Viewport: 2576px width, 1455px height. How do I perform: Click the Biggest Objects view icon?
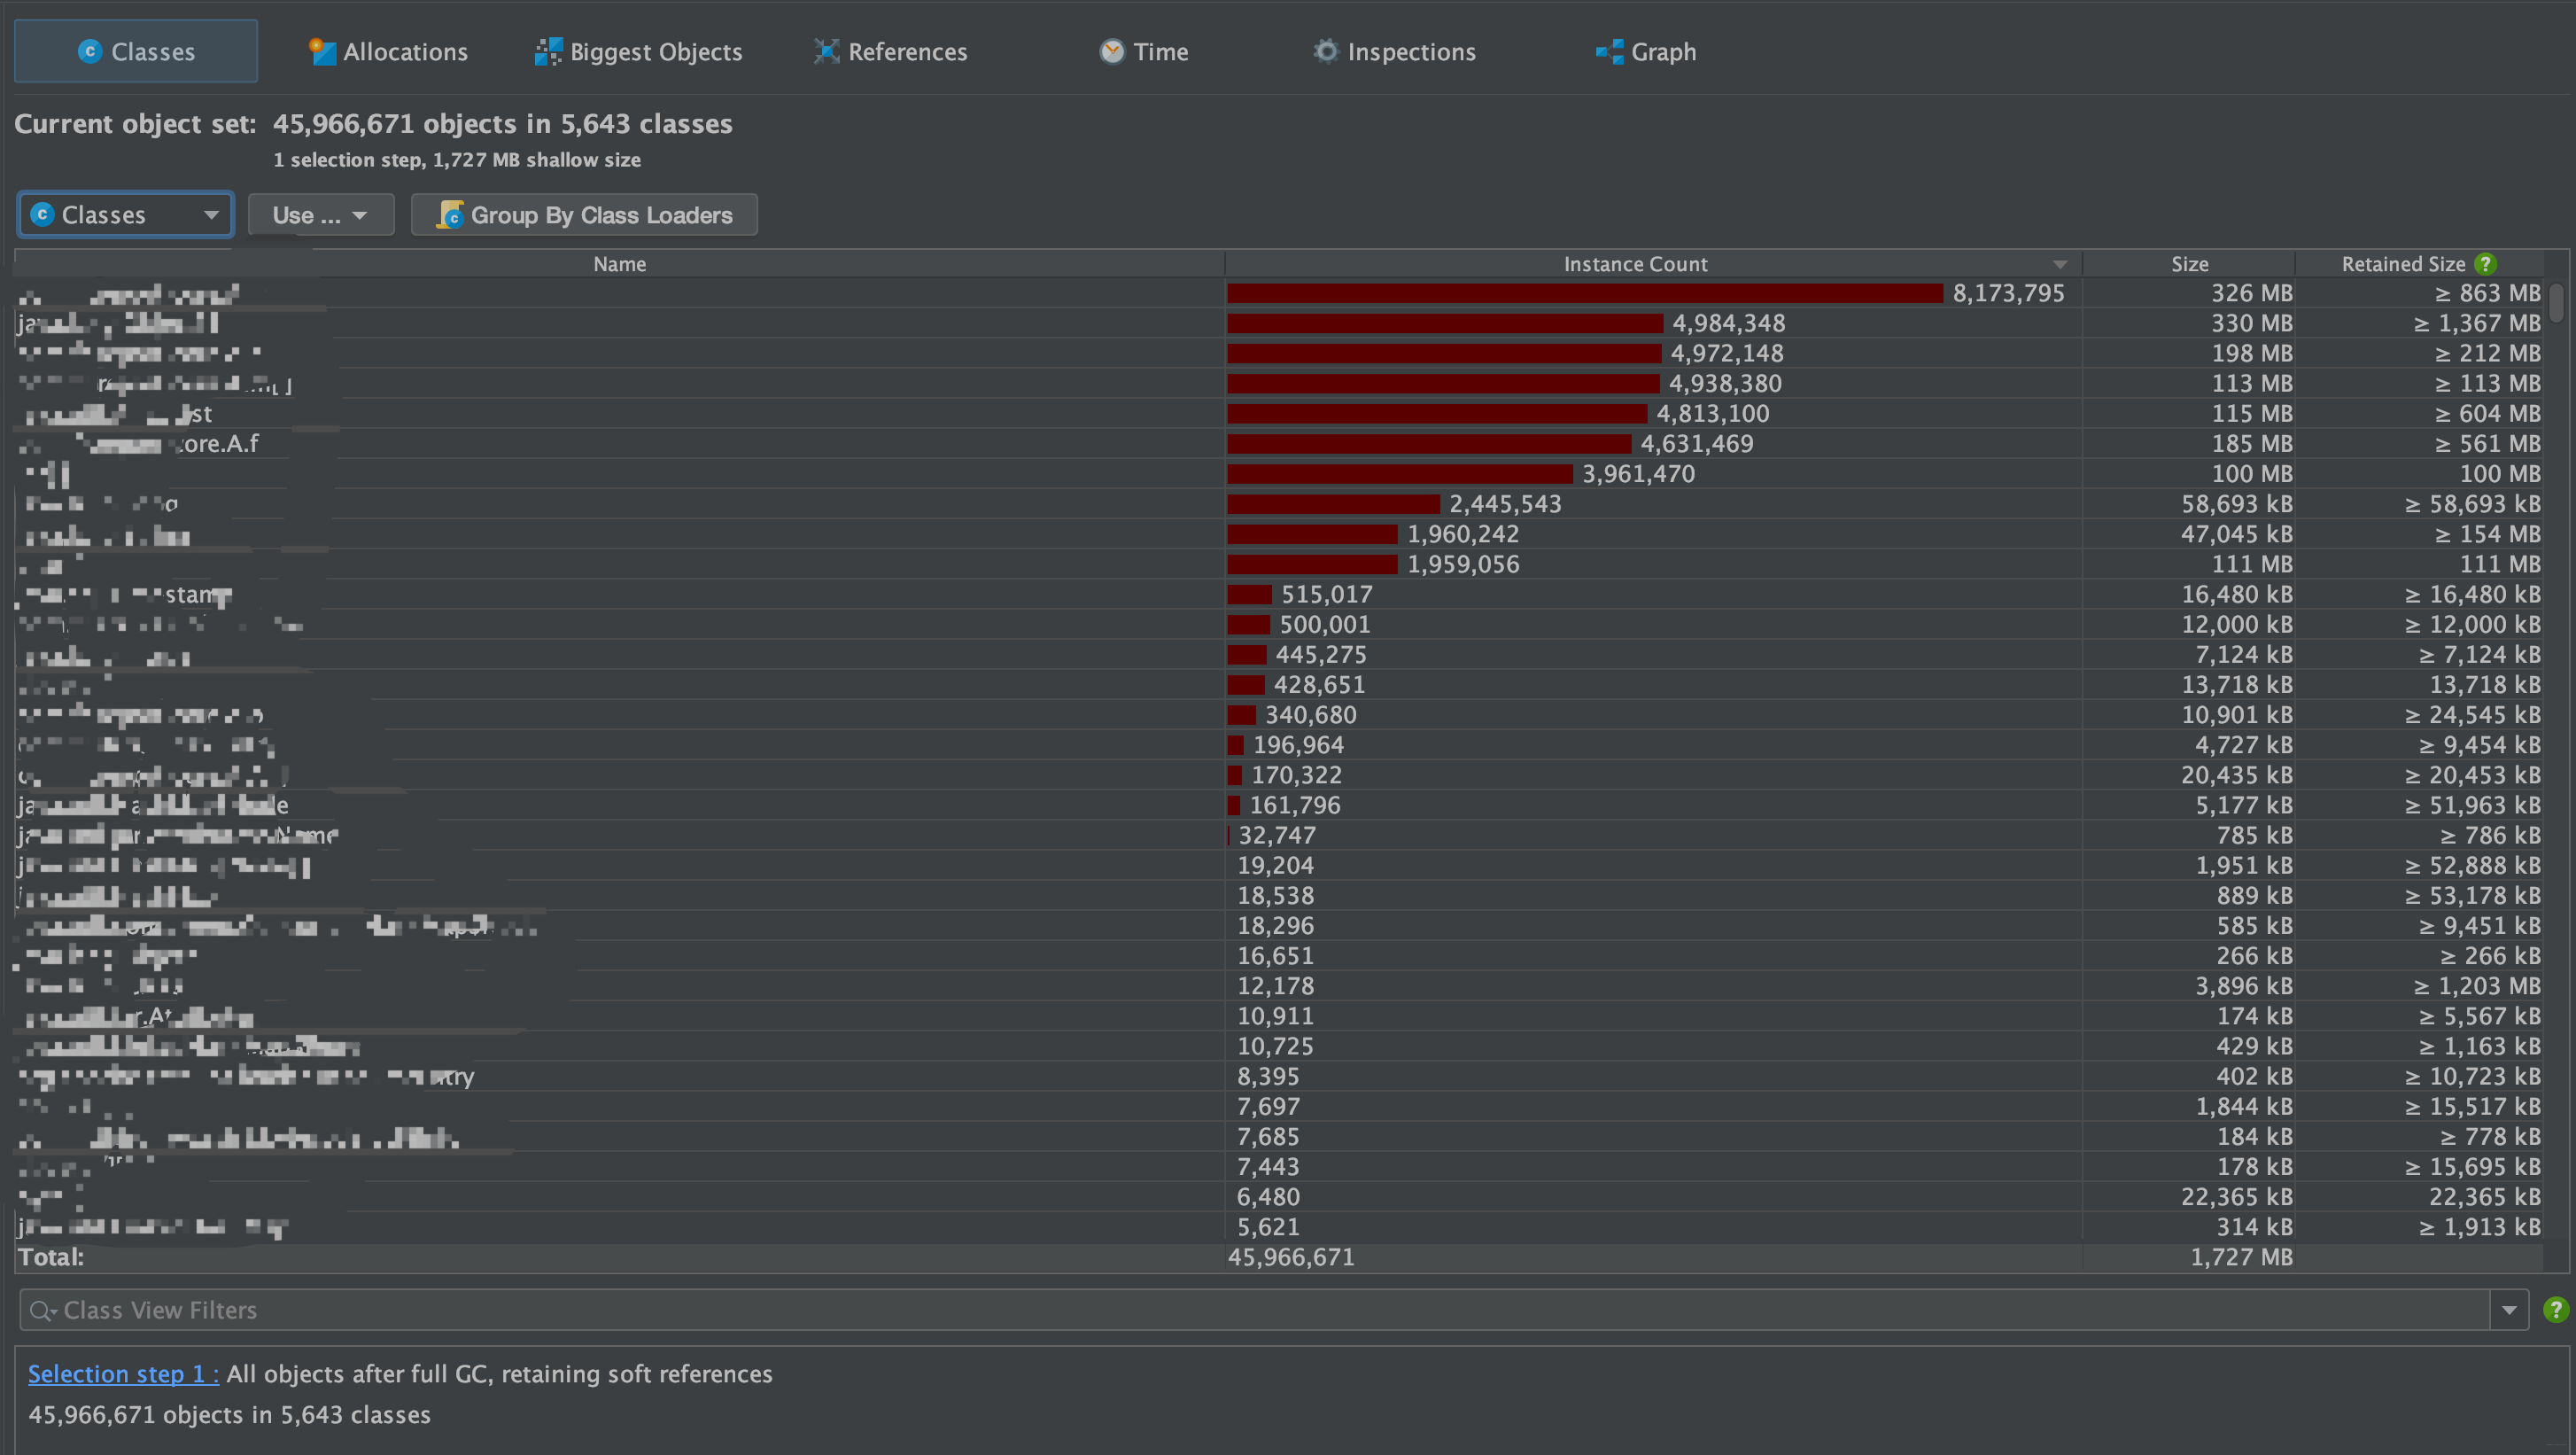pyautogui.click(x=548, y=51)
